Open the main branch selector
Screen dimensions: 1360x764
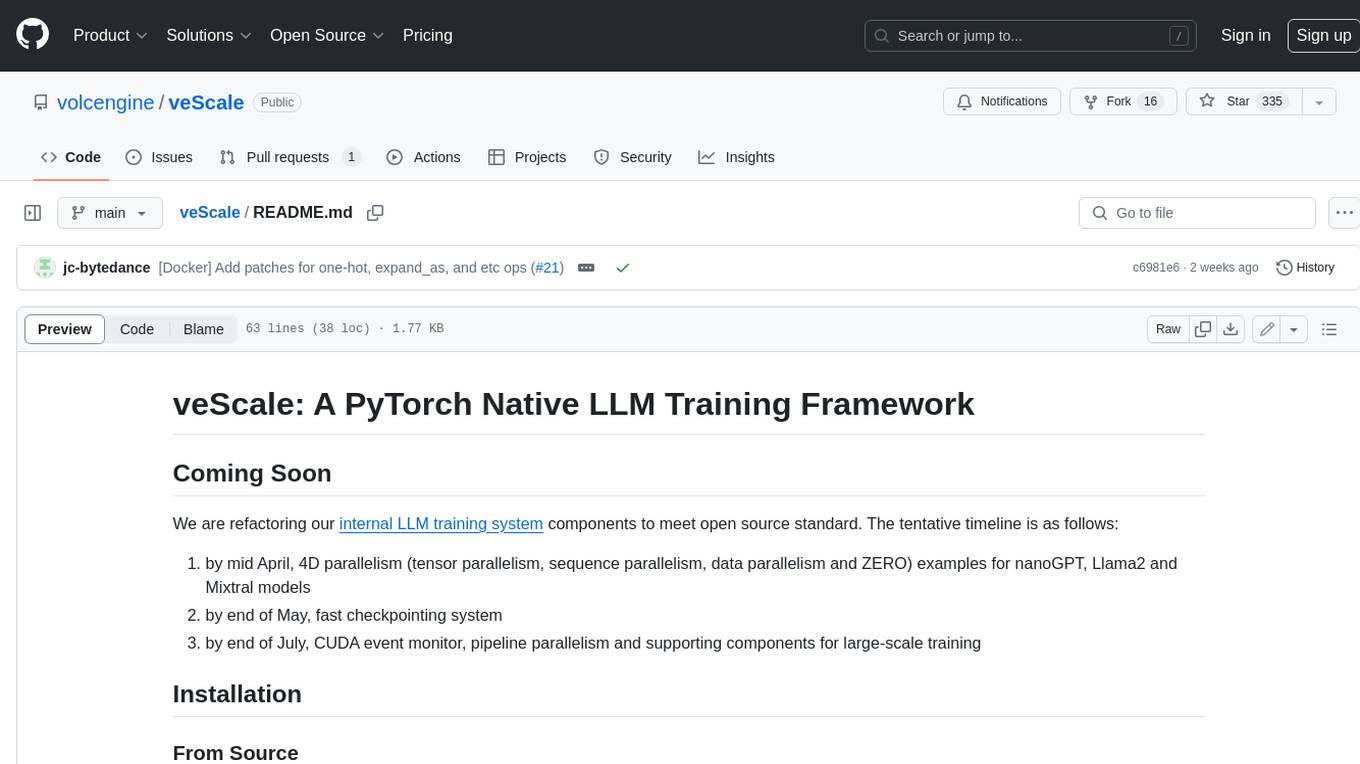click(109, 213)
